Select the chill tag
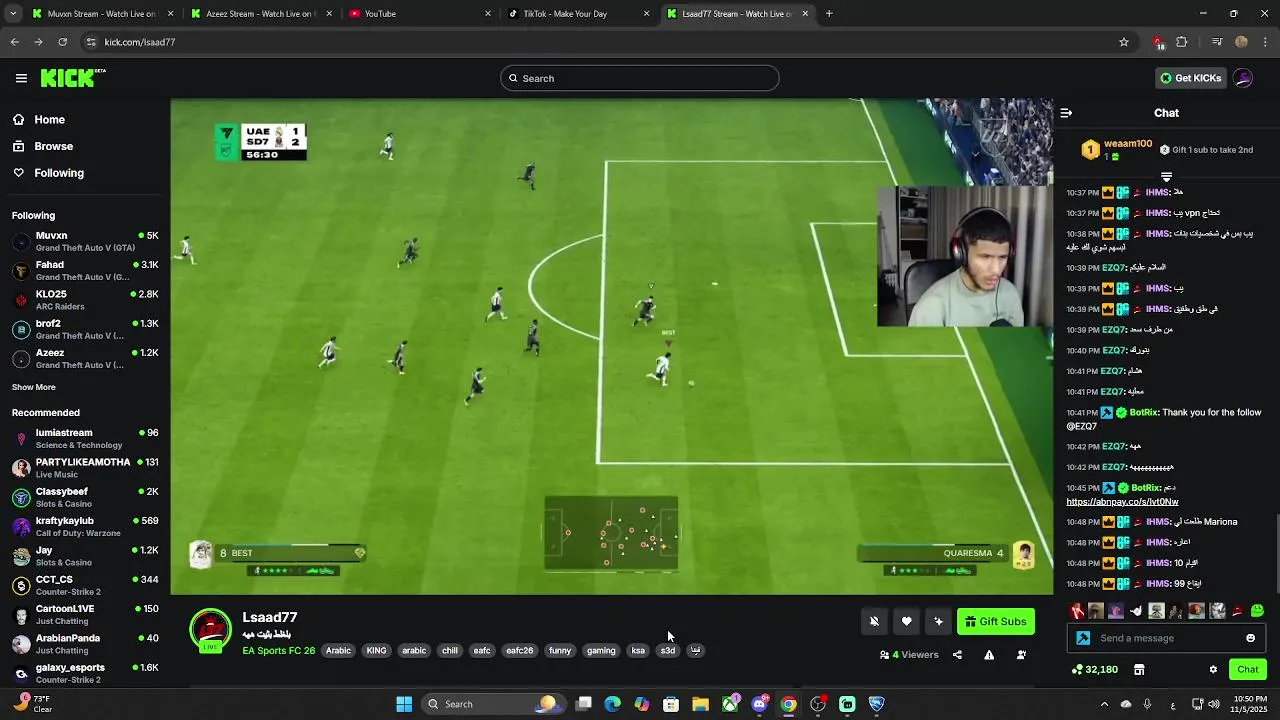This screenshot has height=720, width=1280. tap(450, 651)
